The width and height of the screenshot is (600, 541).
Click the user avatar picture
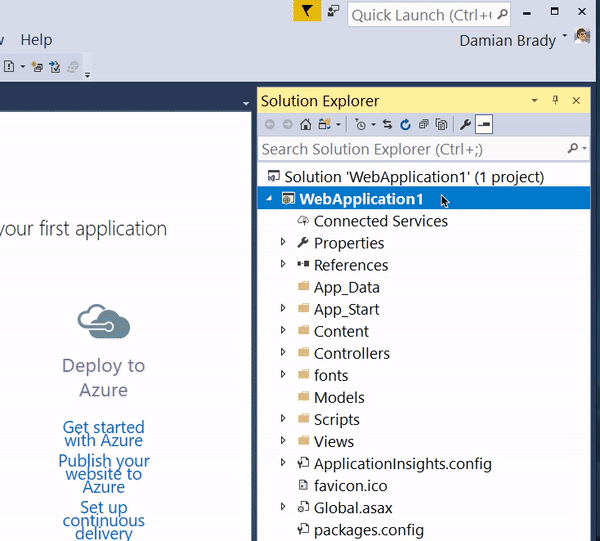point(582,36)
